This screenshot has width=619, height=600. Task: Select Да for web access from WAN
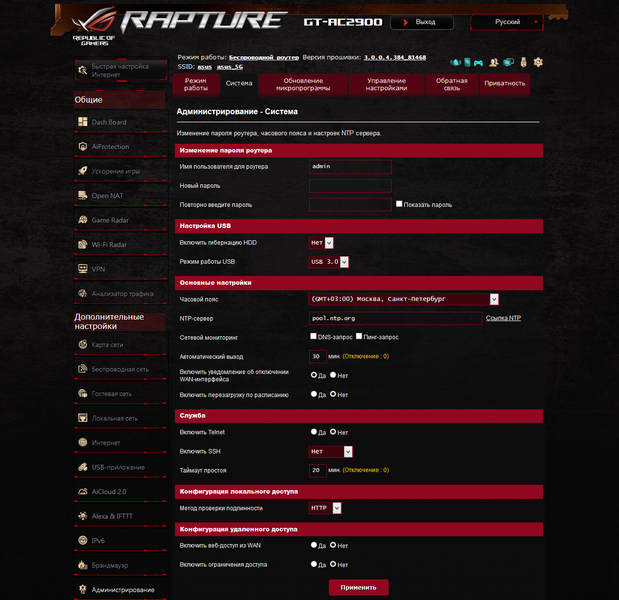(x=314, y=545)
